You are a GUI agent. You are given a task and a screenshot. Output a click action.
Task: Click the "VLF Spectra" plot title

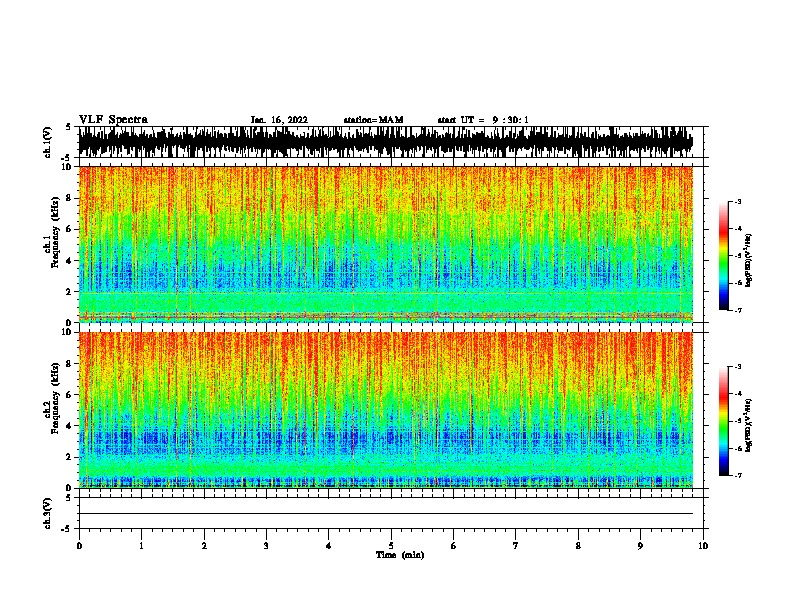[x=113, y=120]
